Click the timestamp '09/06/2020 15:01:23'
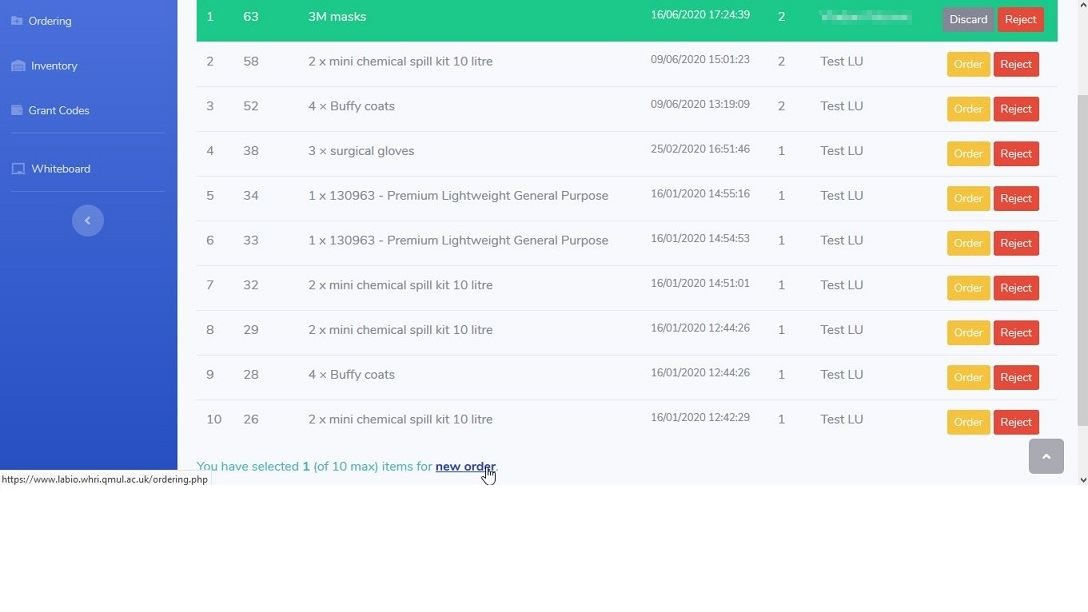Viewport: 1088px width, 612px height. (700, 60)
